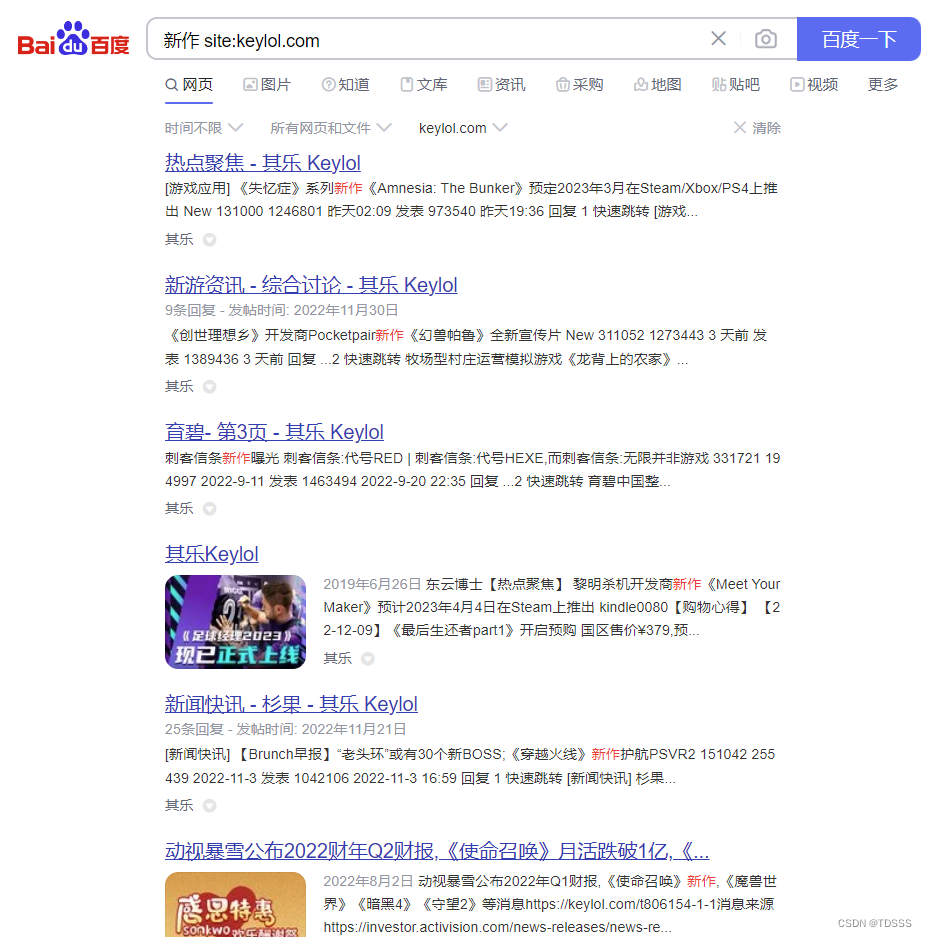
Task: Click 清除 to clear filters
Action: (757, 128)
